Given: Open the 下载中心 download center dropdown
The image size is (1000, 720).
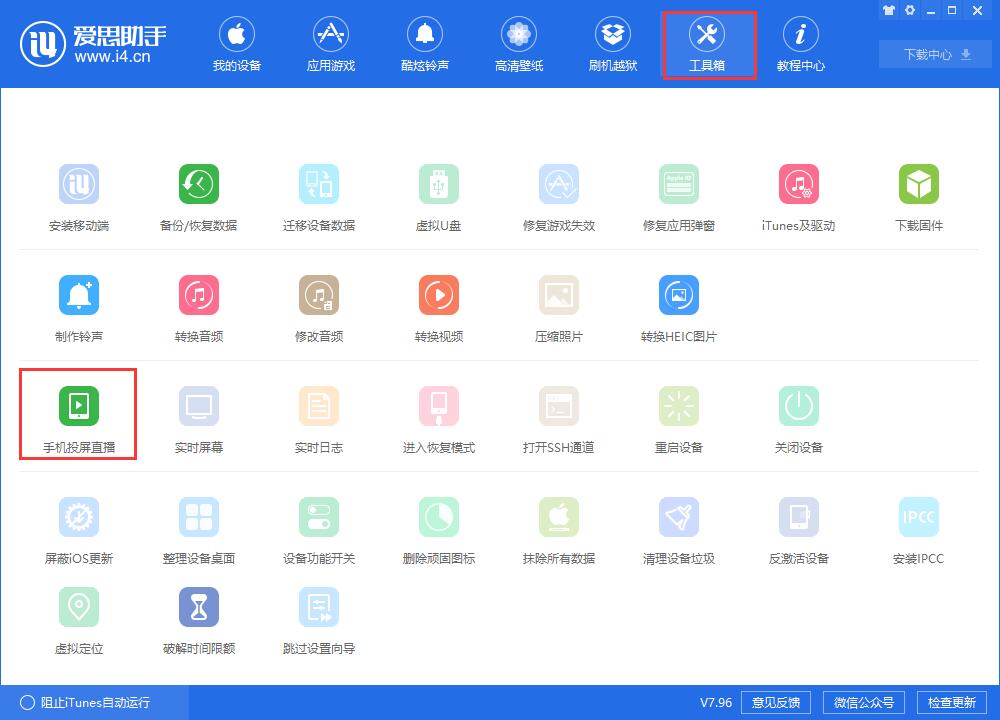Looking at the screenshot, I should click(x=932, y=54).
